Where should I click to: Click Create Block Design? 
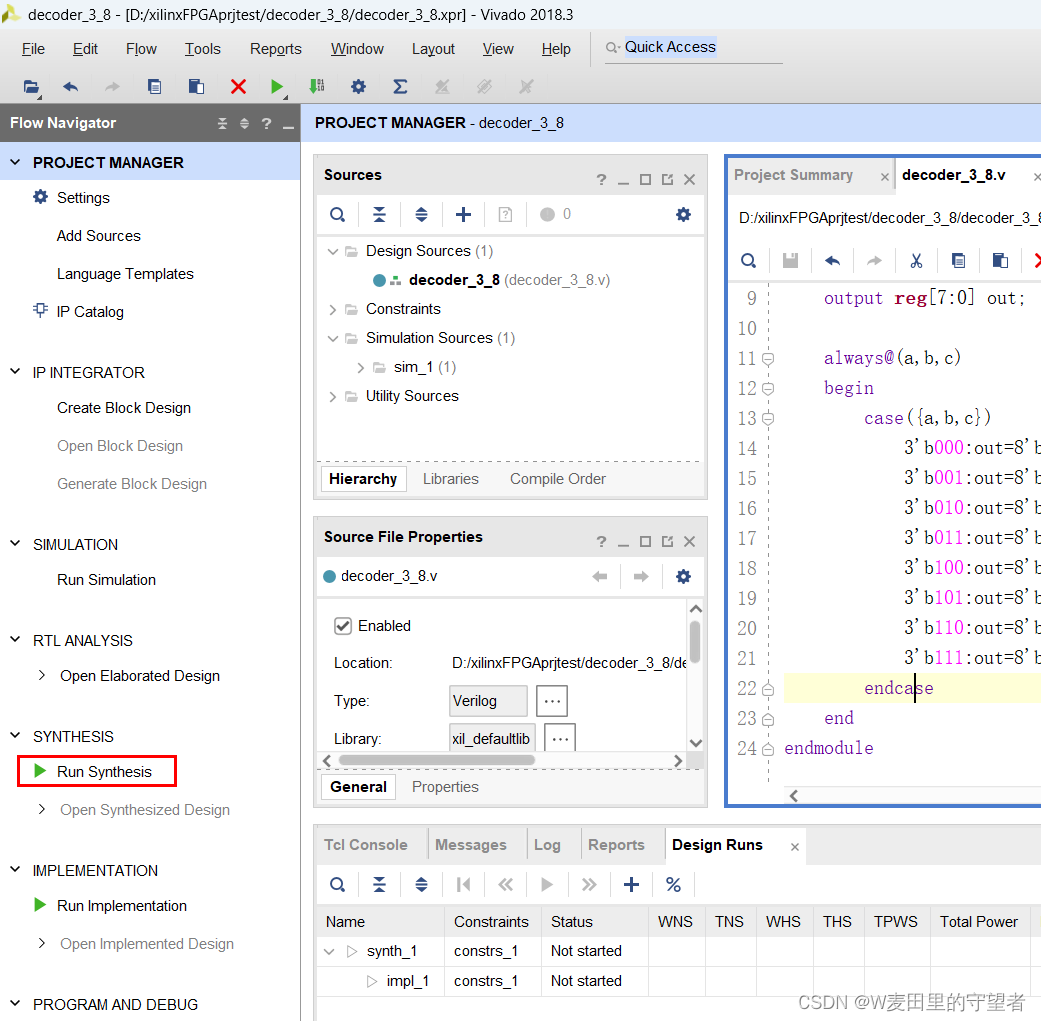coord(123,408)
